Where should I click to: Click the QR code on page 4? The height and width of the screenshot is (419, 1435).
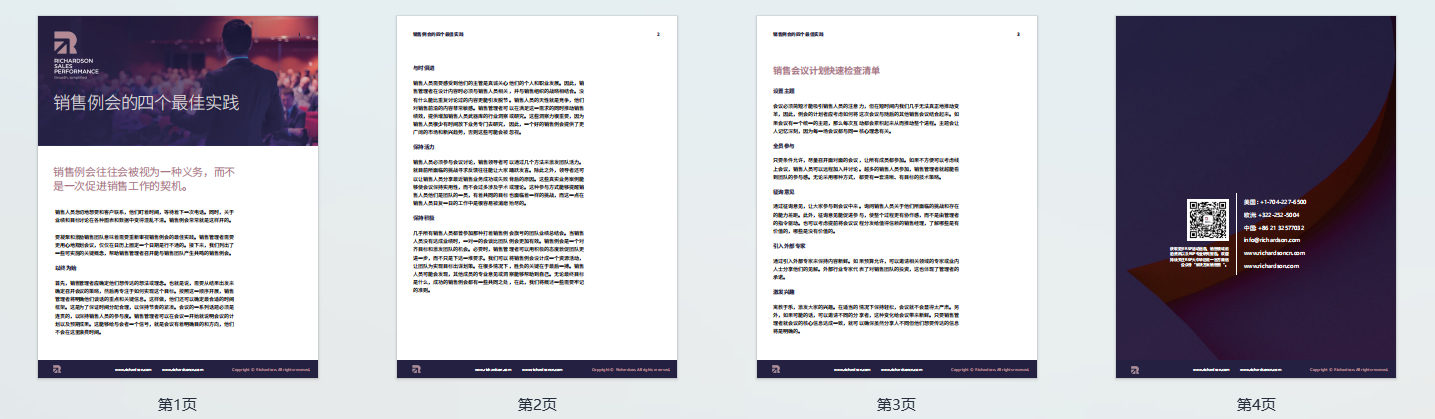pyautogui.click(x=1206, y=220)
